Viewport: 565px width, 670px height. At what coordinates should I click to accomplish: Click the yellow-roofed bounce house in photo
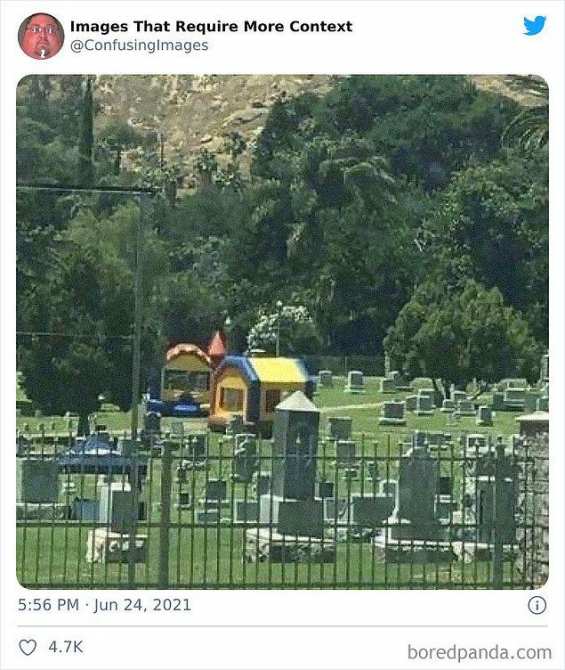tap(258, 392)
